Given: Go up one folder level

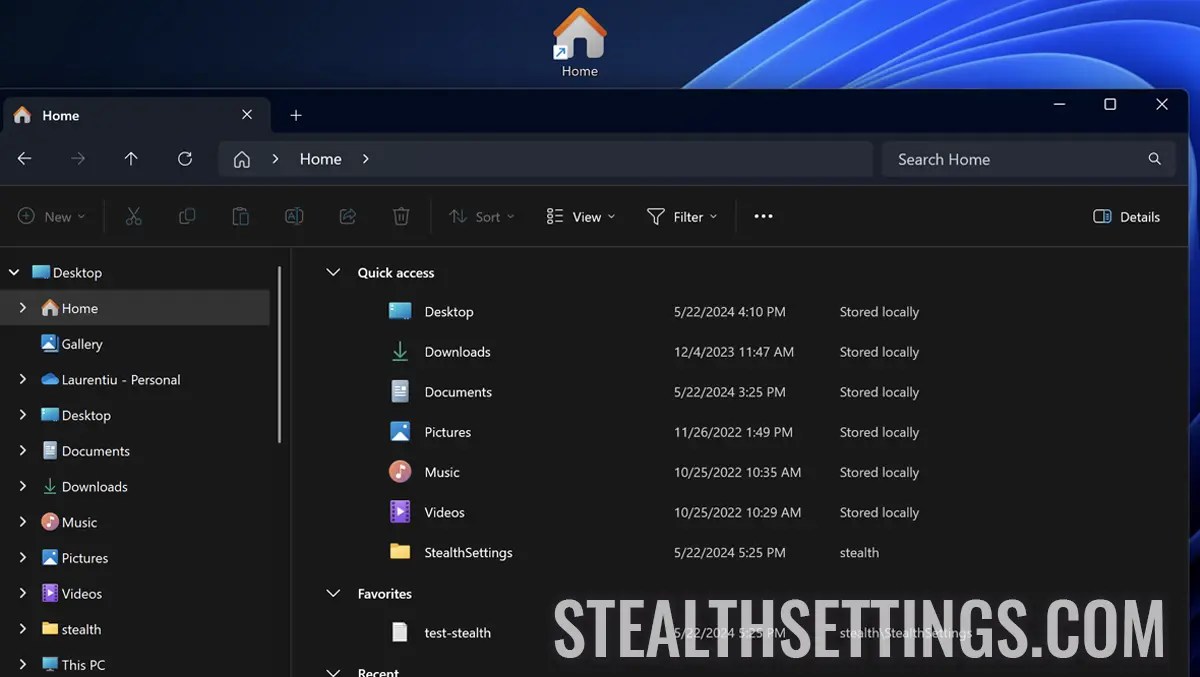Looking at the screenshot, I should pyautogui.click(x=131, y=159).
